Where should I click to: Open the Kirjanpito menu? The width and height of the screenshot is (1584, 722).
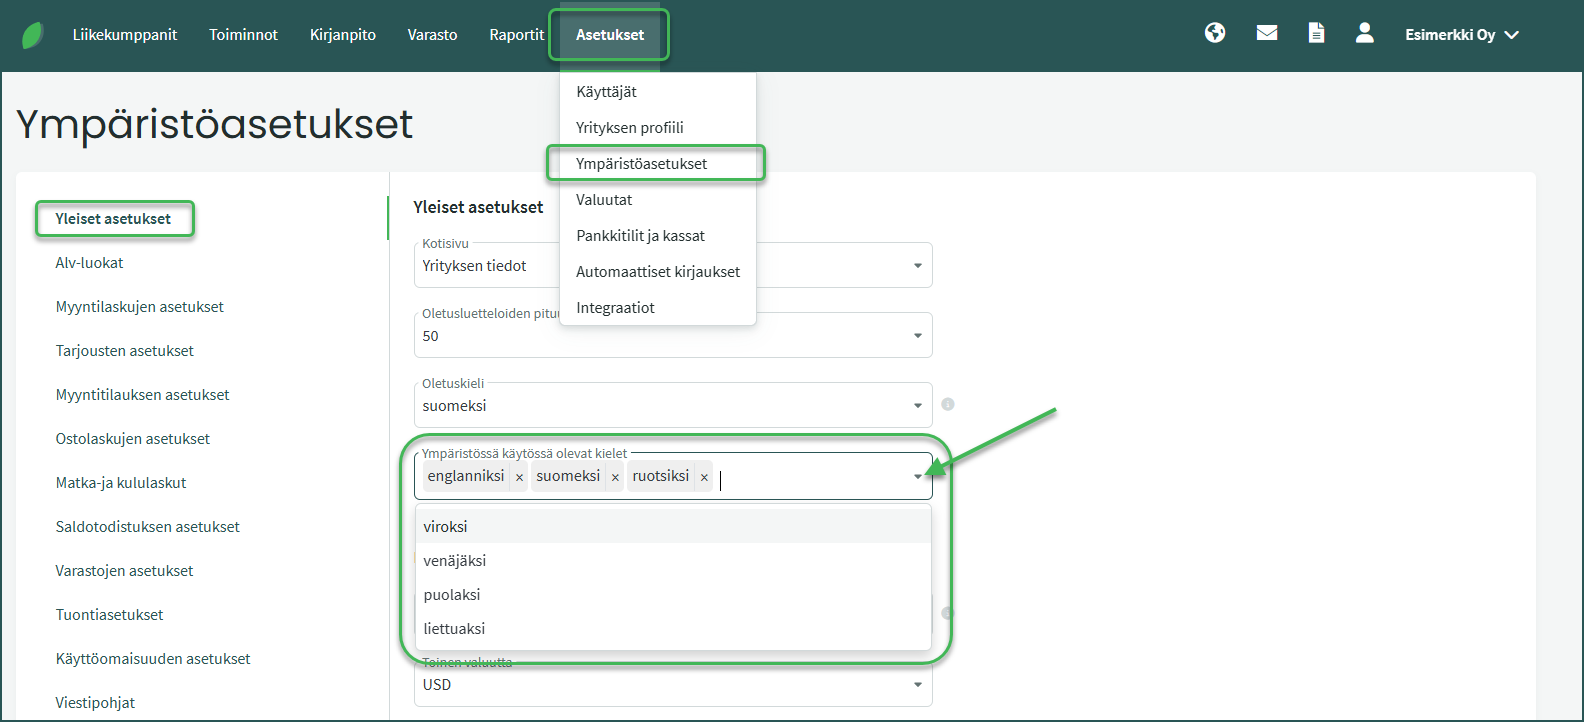click(x=343, y=35)
